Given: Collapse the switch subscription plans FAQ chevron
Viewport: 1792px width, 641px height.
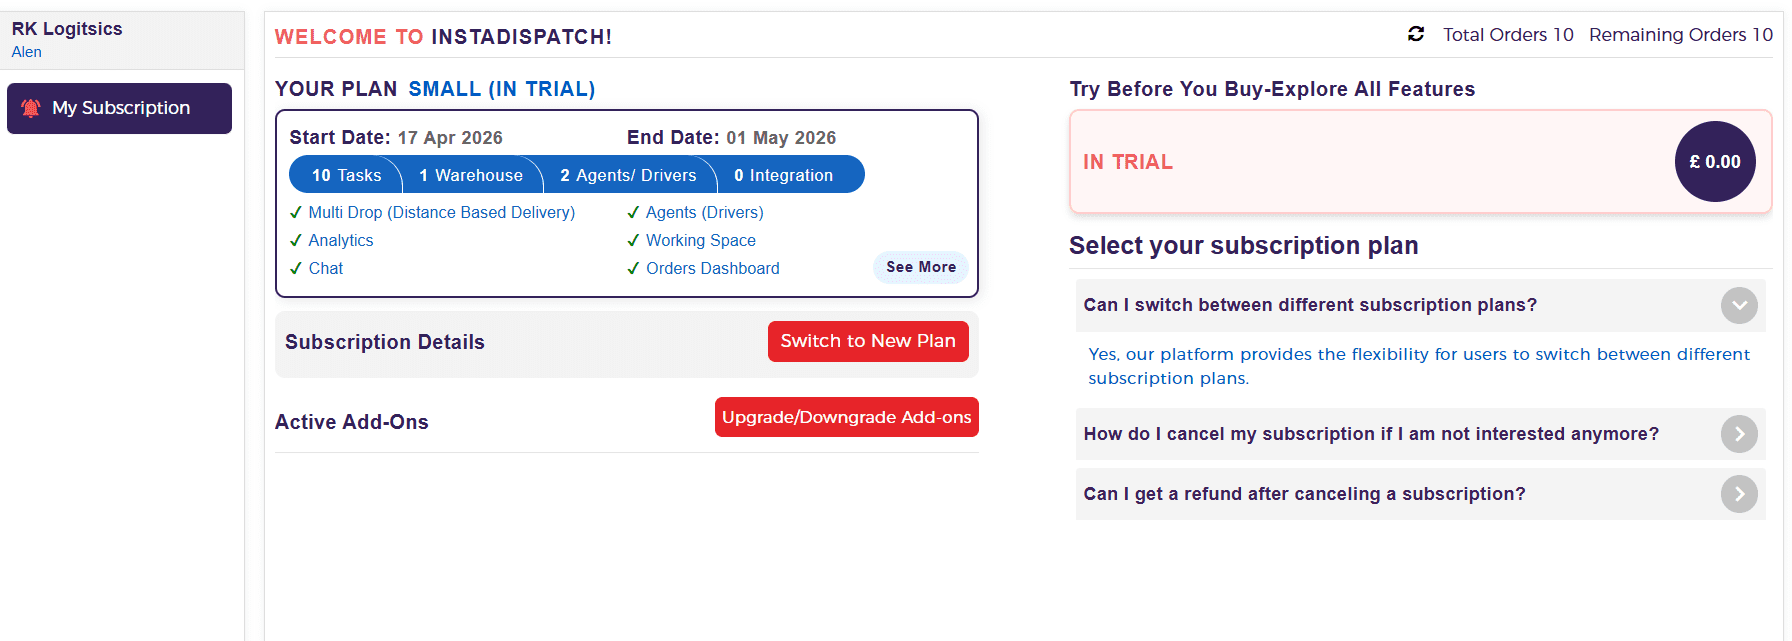Looking at the screenshot, I should (x=1739, y=305).
